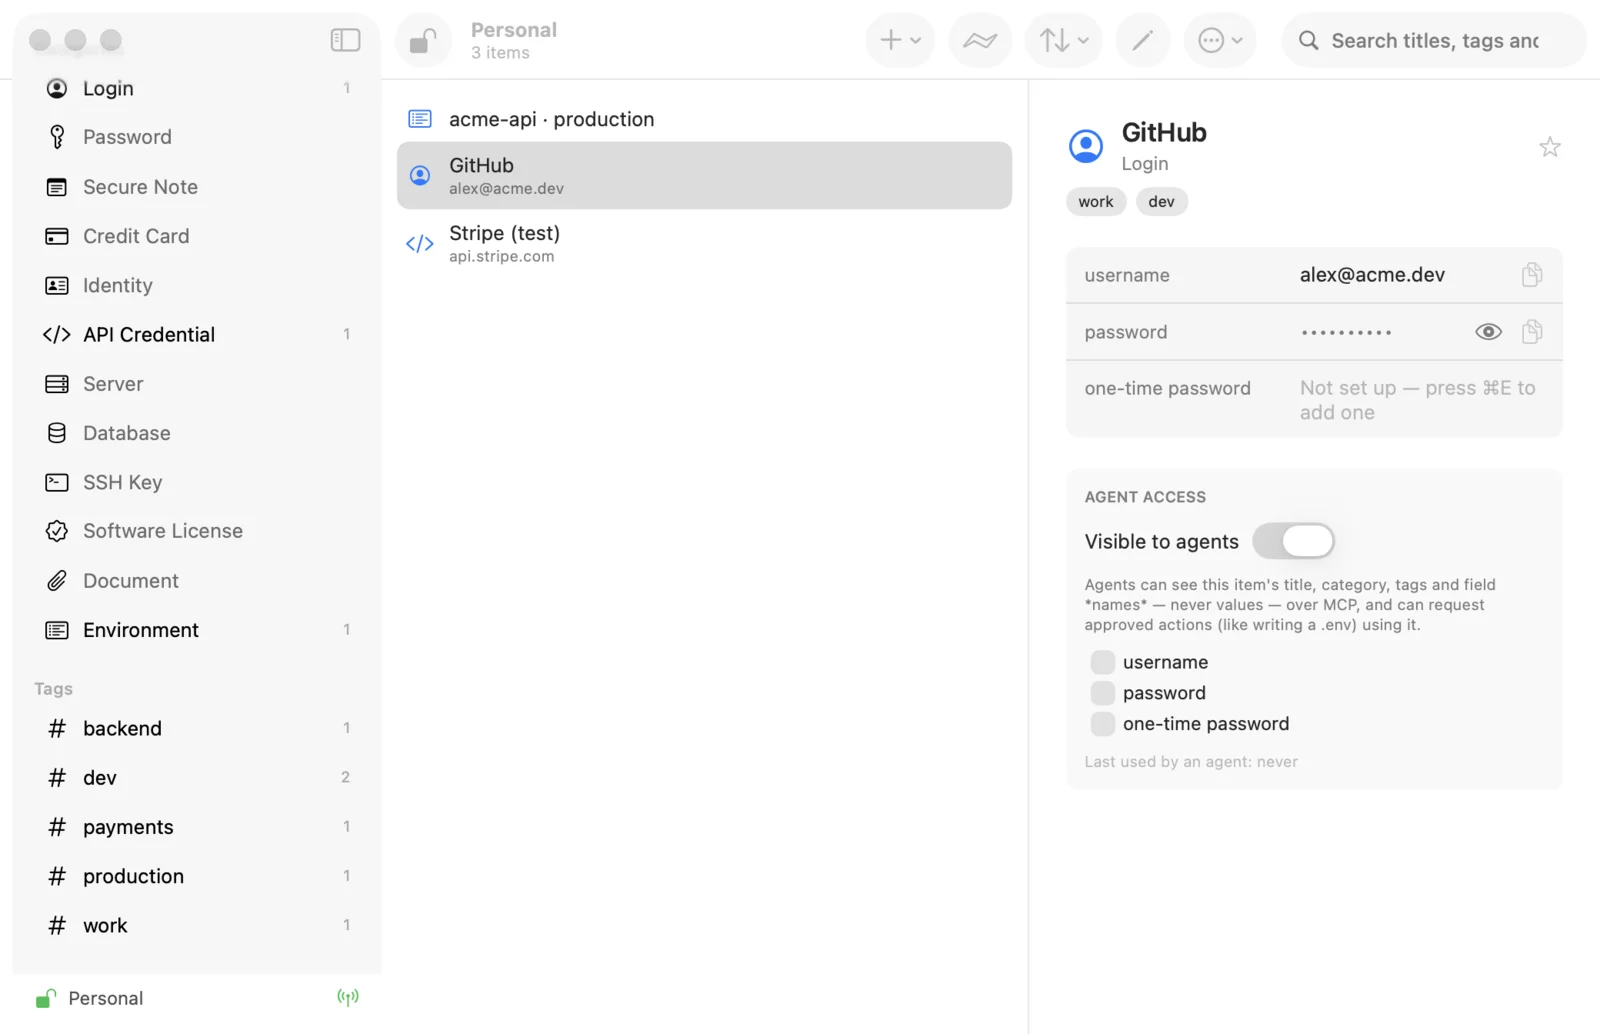Click the GitHub login avatar icon

pos(1086,146)
